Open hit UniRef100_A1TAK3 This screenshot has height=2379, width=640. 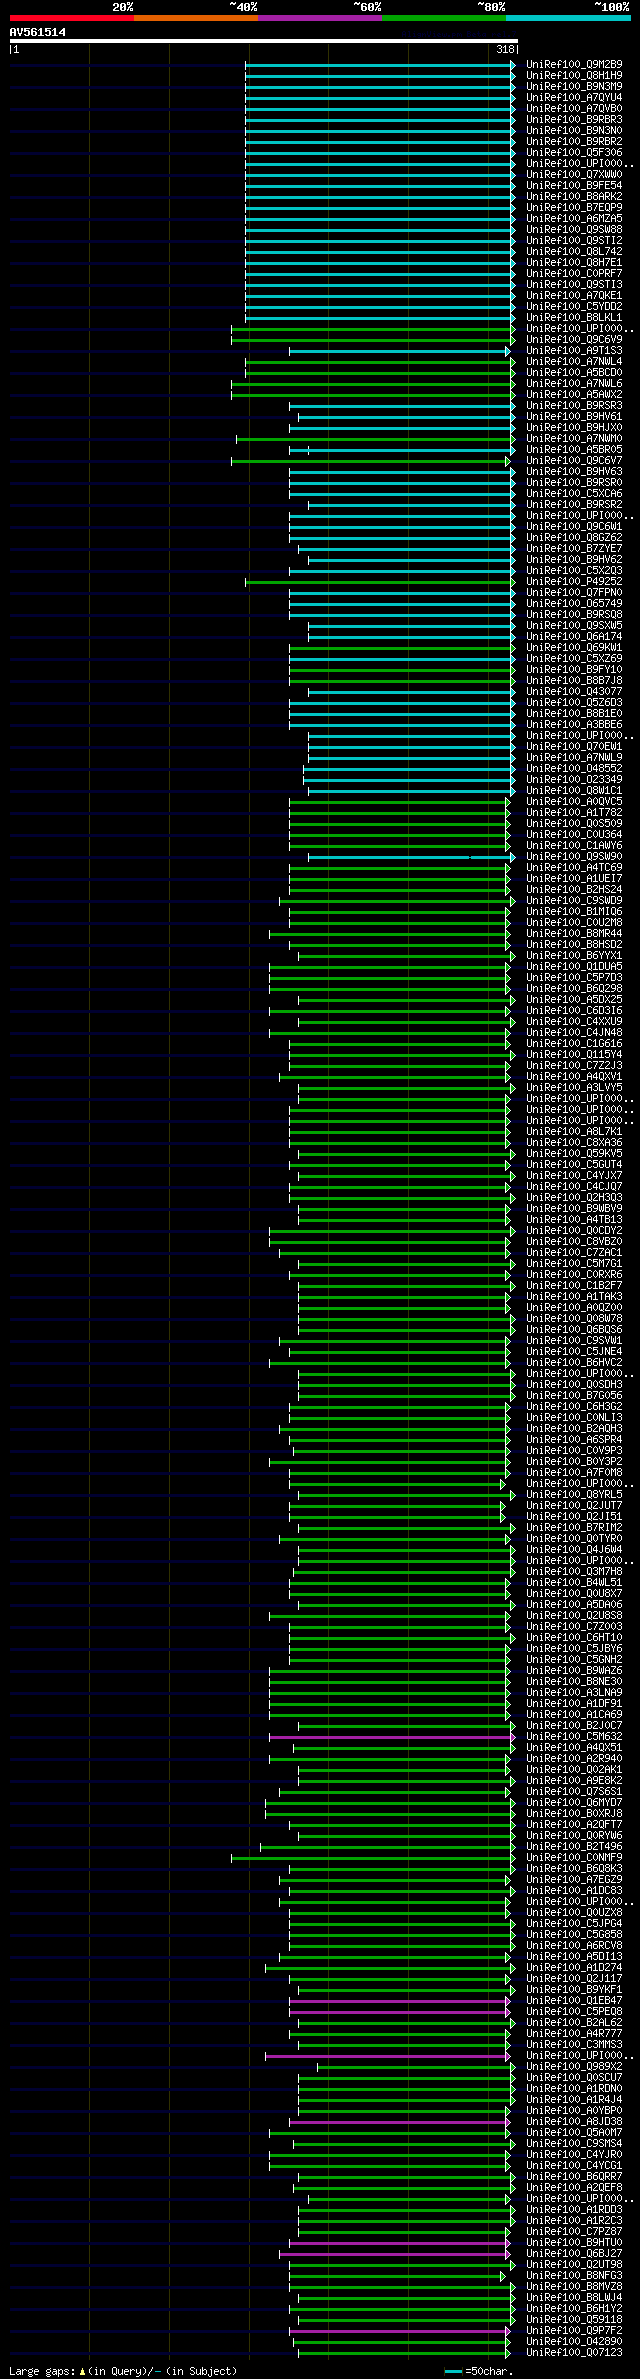coord(574,1297)
